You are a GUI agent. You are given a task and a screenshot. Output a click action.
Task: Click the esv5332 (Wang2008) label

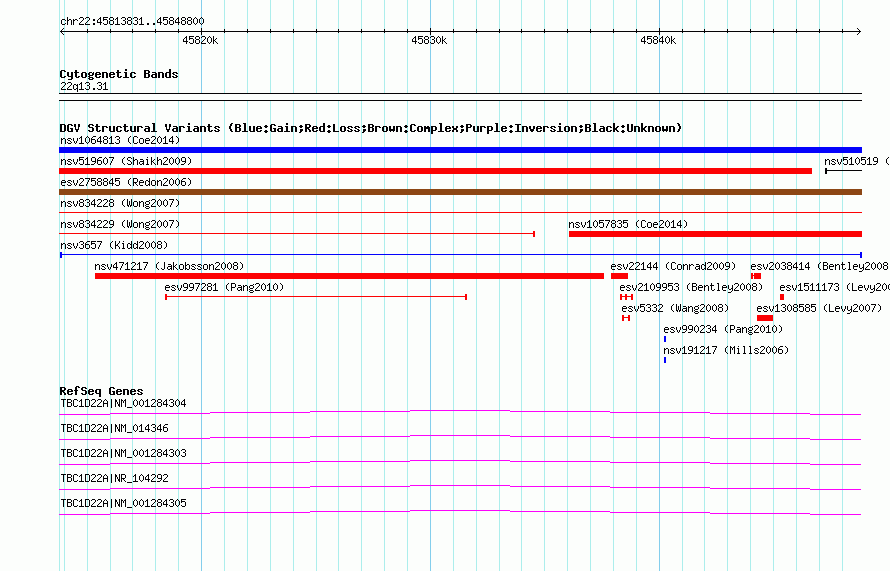[x=675, y=308]
